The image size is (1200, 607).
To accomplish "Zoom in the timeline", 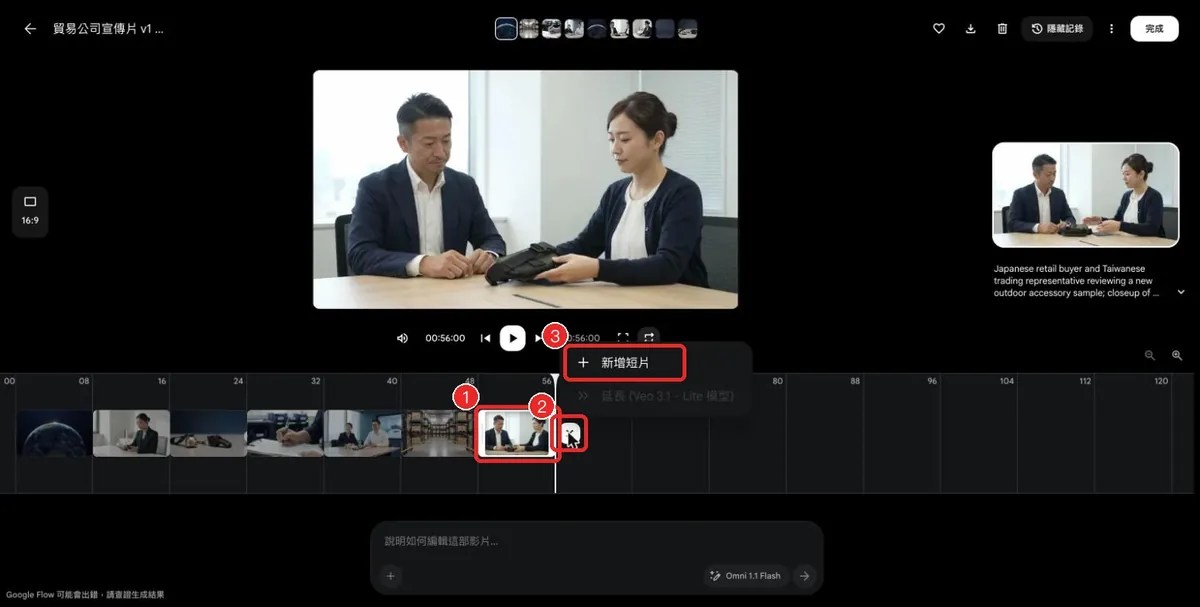I will [1177, 355].
